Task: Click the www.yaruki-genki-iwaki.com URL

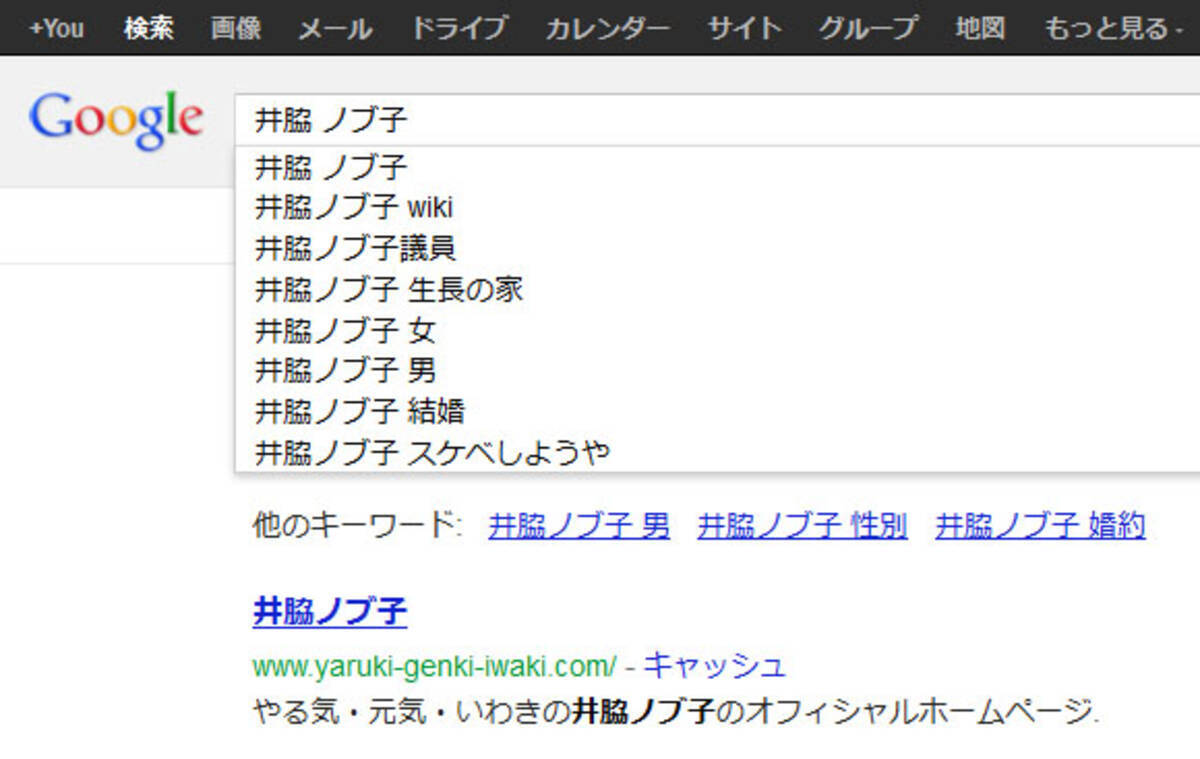Action: [x=435, y=665]
